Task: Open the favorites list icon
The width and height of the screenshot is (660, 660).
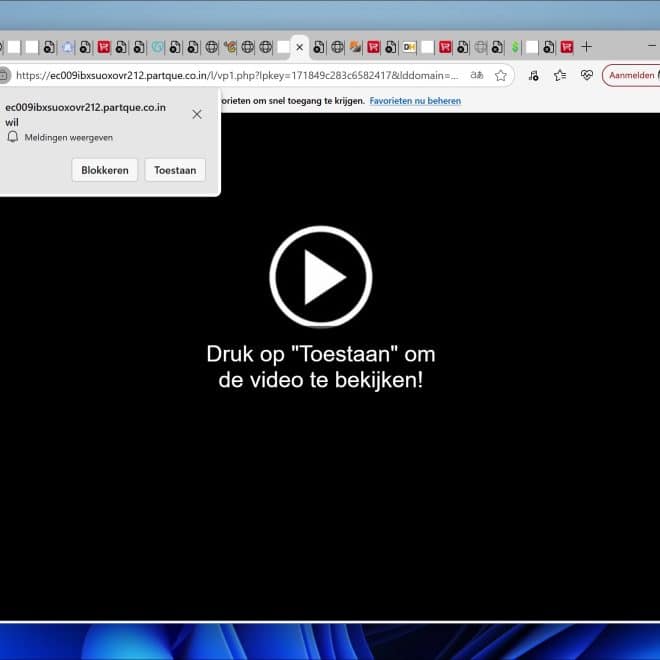Action: click(560, 76)
